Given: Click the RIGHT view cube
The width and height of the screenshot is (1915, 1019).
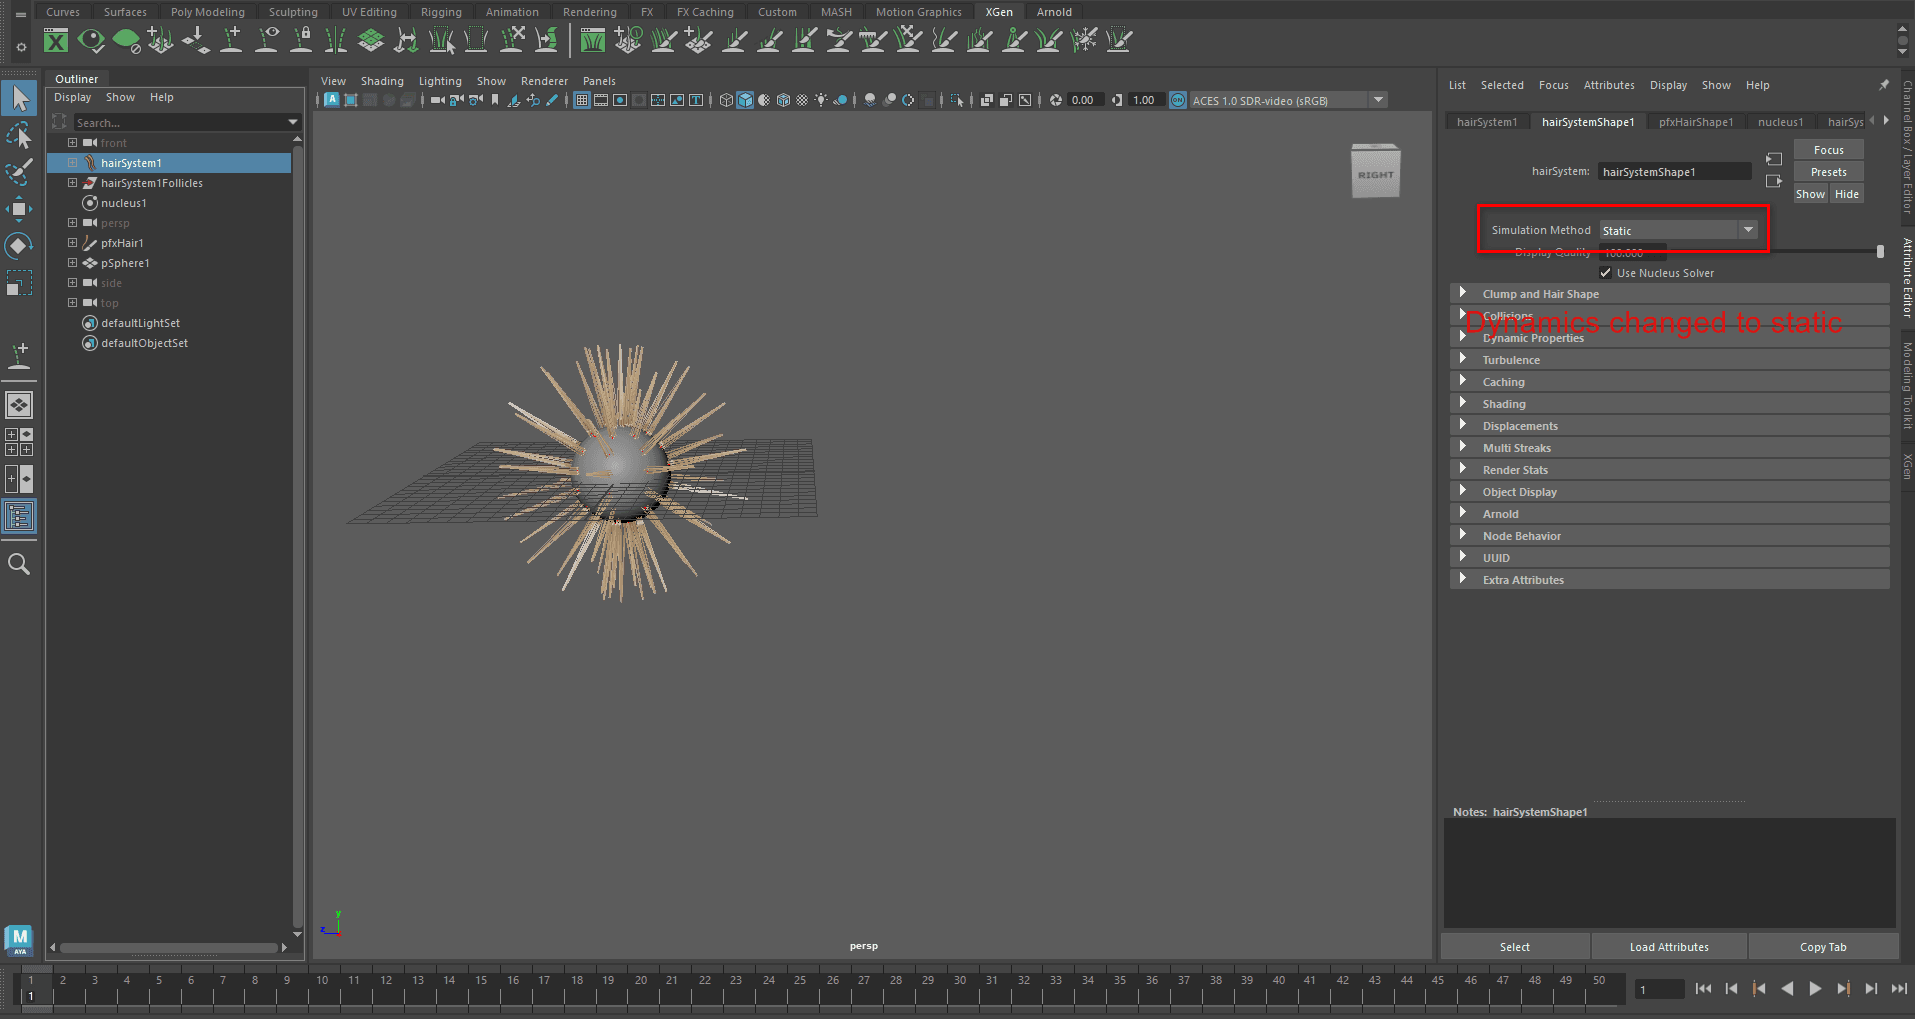Looking at the screenshot, I should coord(1375,174).
